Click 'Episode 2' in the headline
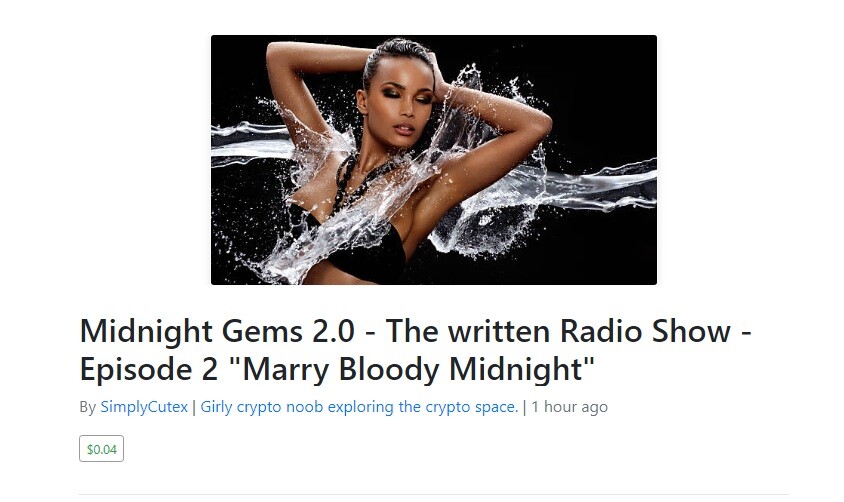The image size is (844, 502). [149, 370]
